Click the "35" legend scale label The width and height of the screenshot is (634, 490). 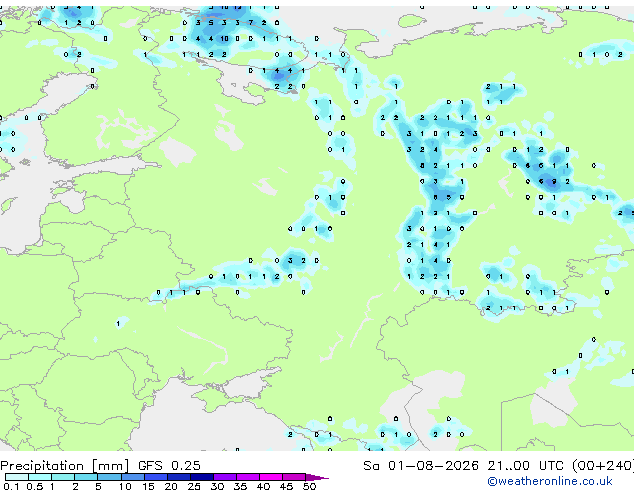click(240, 486)
